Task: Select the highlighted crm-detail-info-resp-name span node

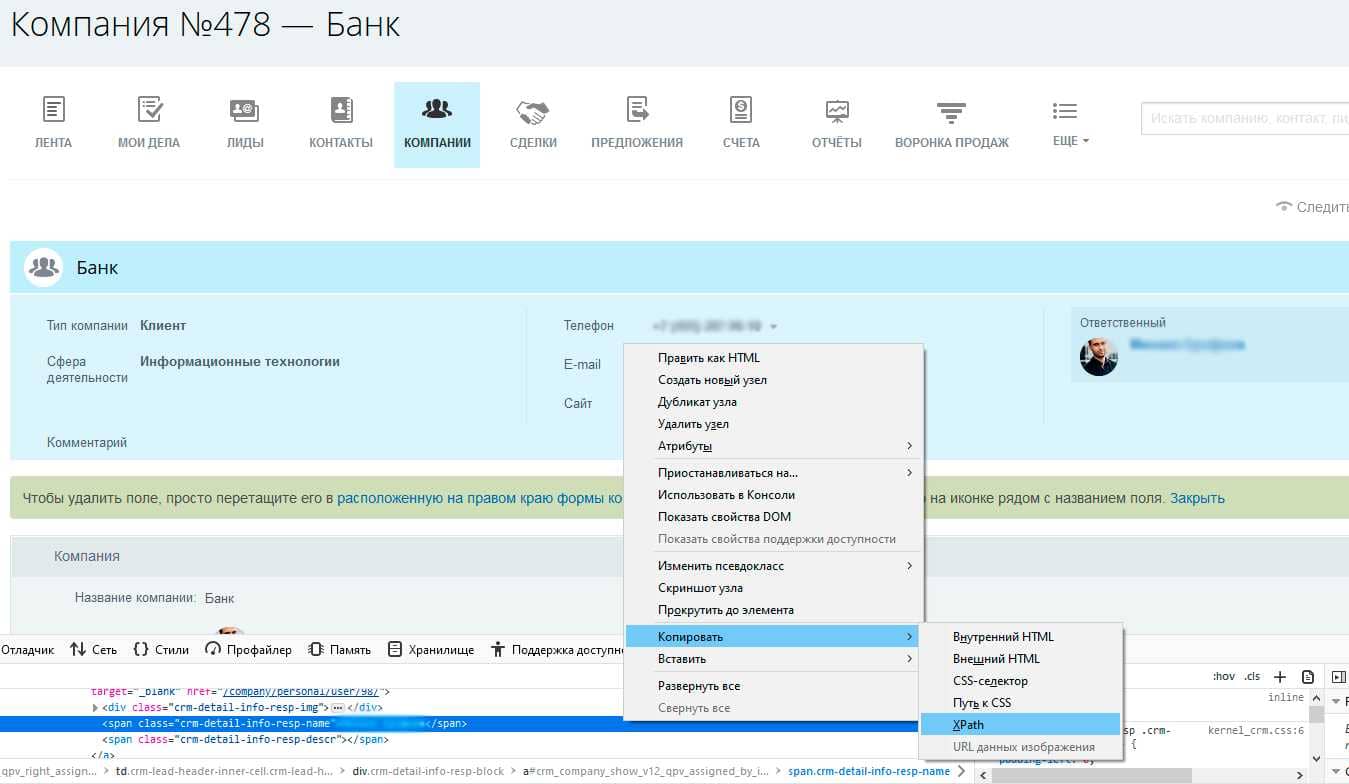Action: [310, 724]
